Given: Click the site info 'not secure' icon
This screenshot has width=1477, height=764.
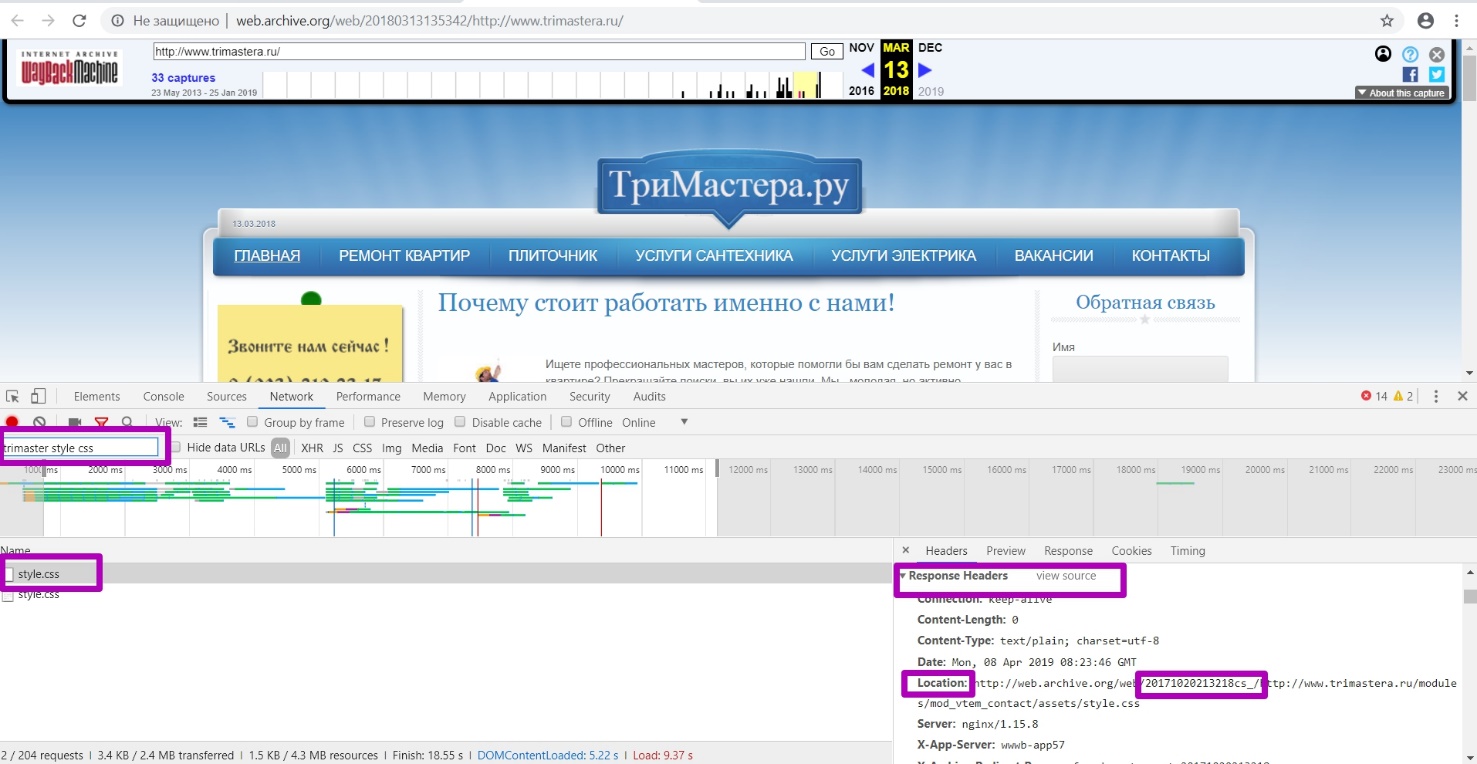Looking at the screenshot, I should (118, 20).
